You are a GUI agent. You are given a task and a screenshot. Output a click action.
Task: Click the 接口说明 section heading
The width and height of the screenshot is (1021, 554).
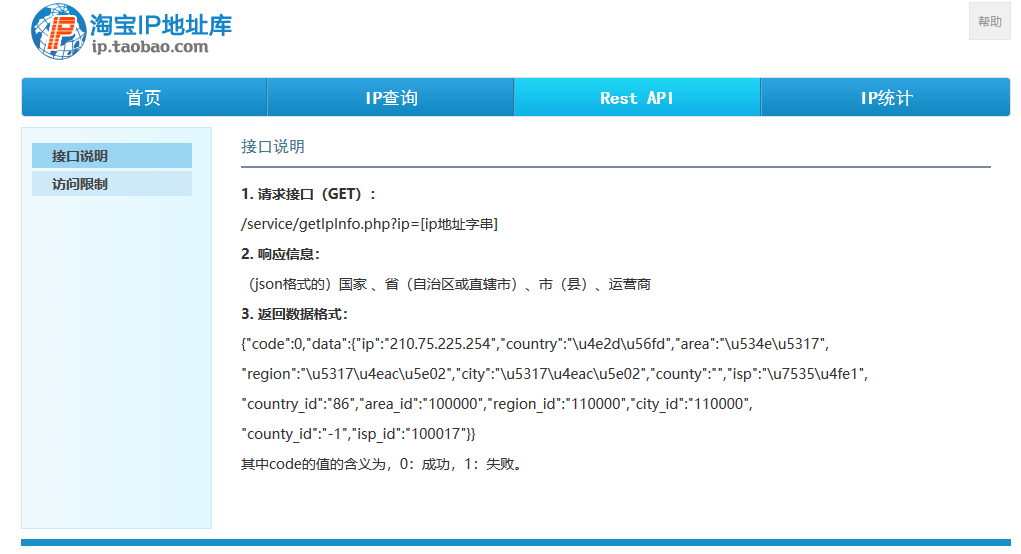tap(273, 146)
